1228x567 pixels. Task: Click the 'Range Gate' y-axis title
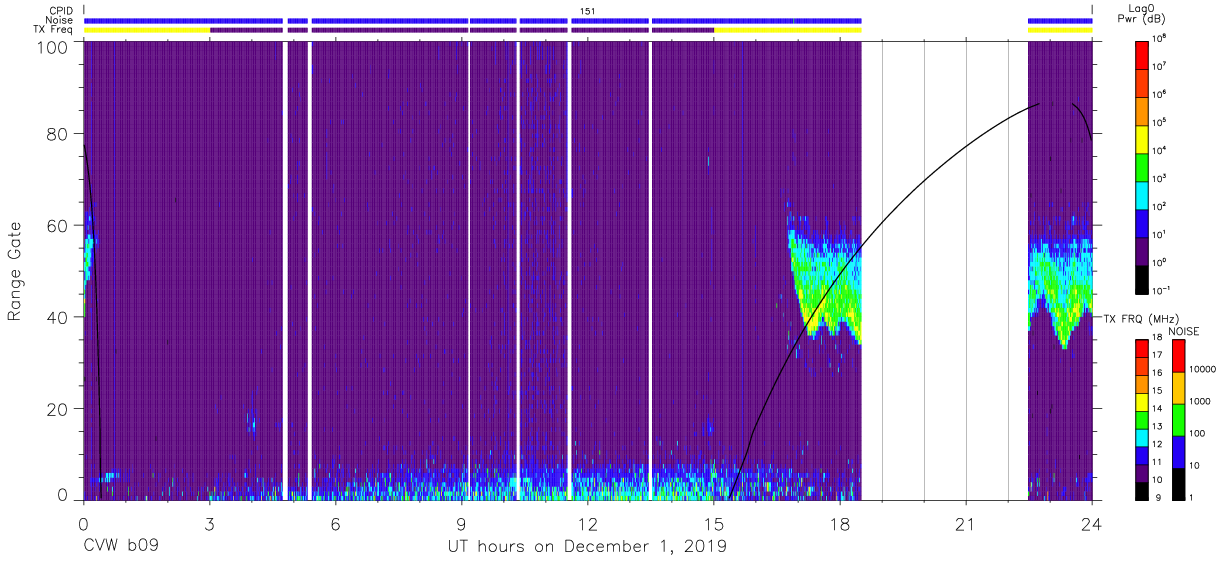16,272
